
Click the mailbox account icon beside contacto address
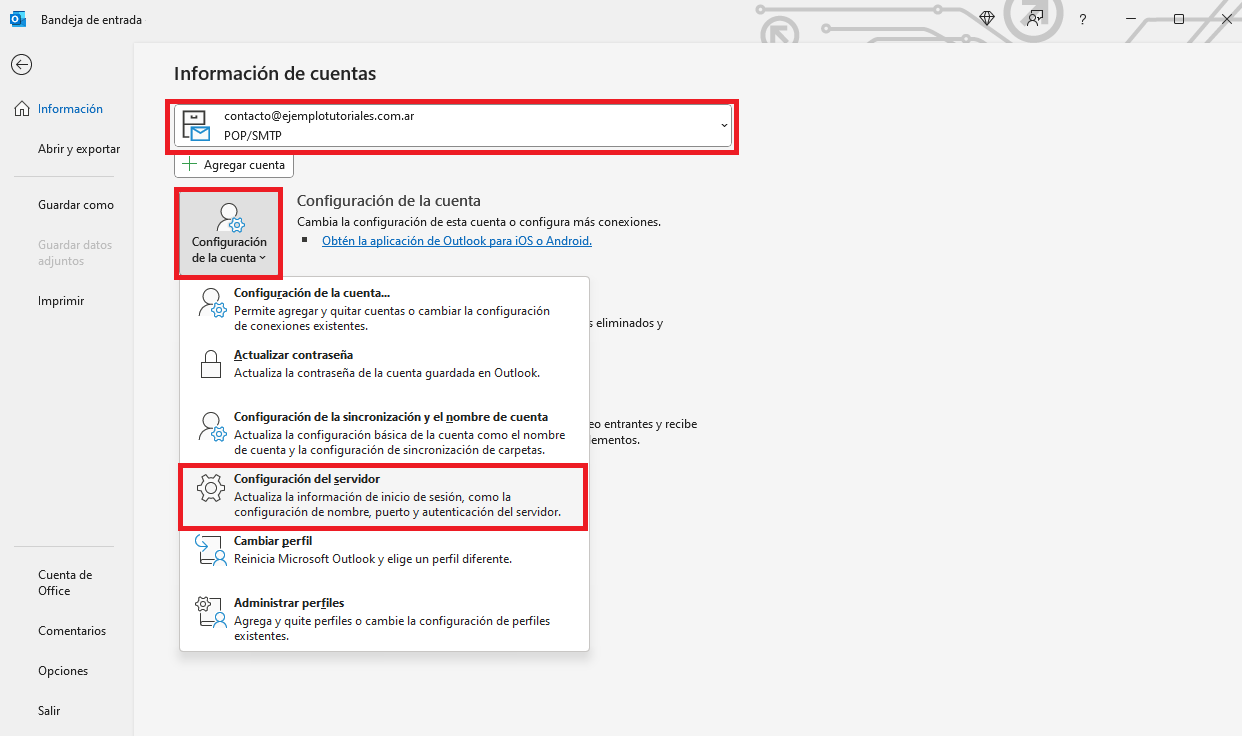tap(196, 126)
